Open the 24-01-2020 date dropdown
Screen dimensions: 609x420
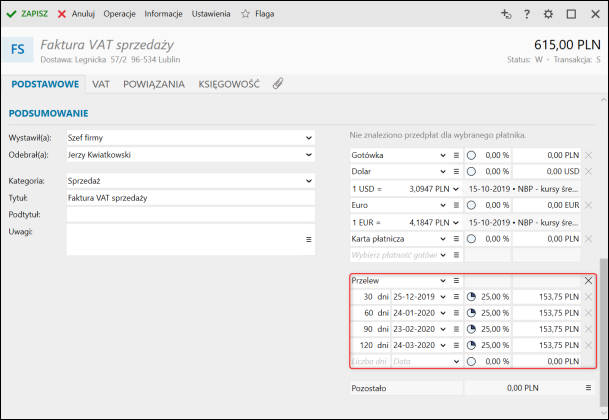pyautogui.click(x=443, y=313)
